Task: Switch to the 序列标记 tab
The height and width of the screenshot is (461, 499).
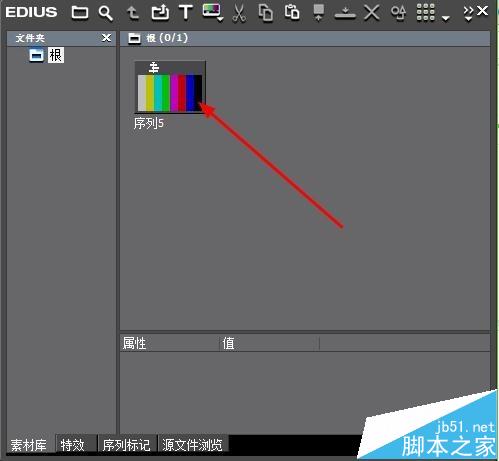Action: tap(127, 445)
